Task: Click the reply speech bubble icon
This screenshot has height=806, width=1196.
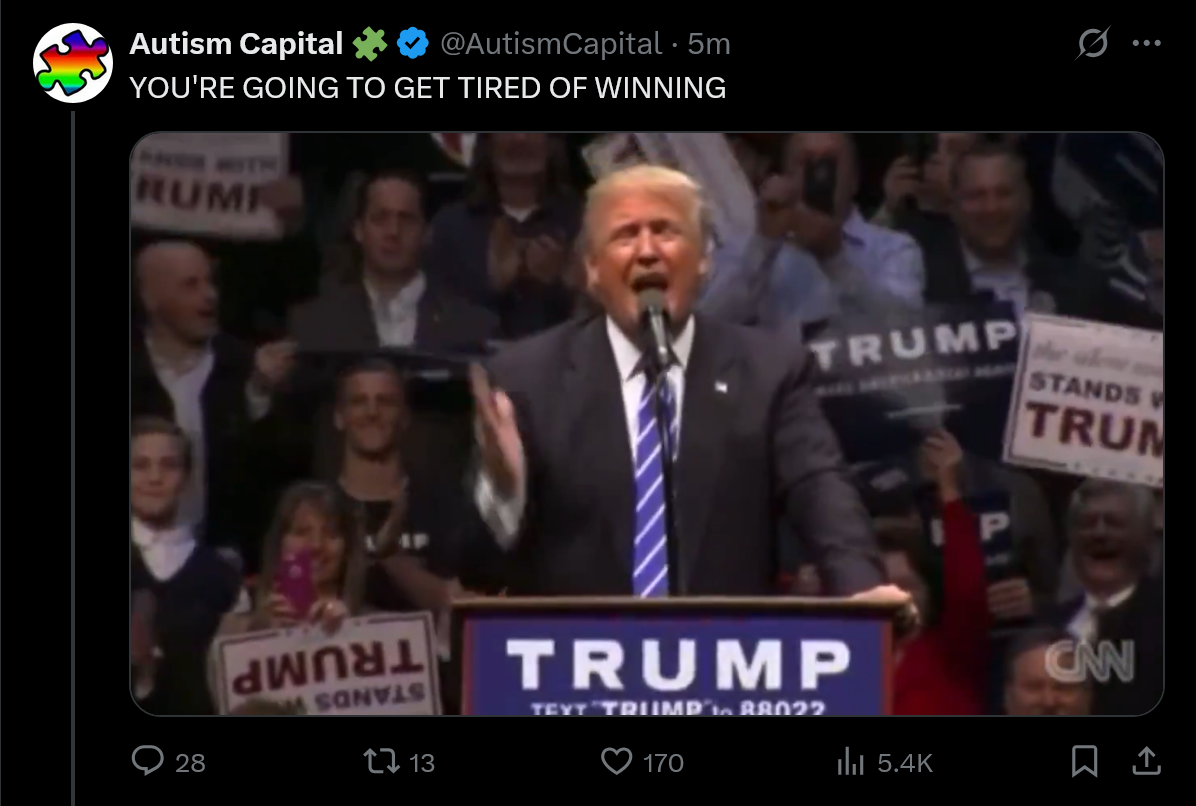Action: click(x=148, y=761)
